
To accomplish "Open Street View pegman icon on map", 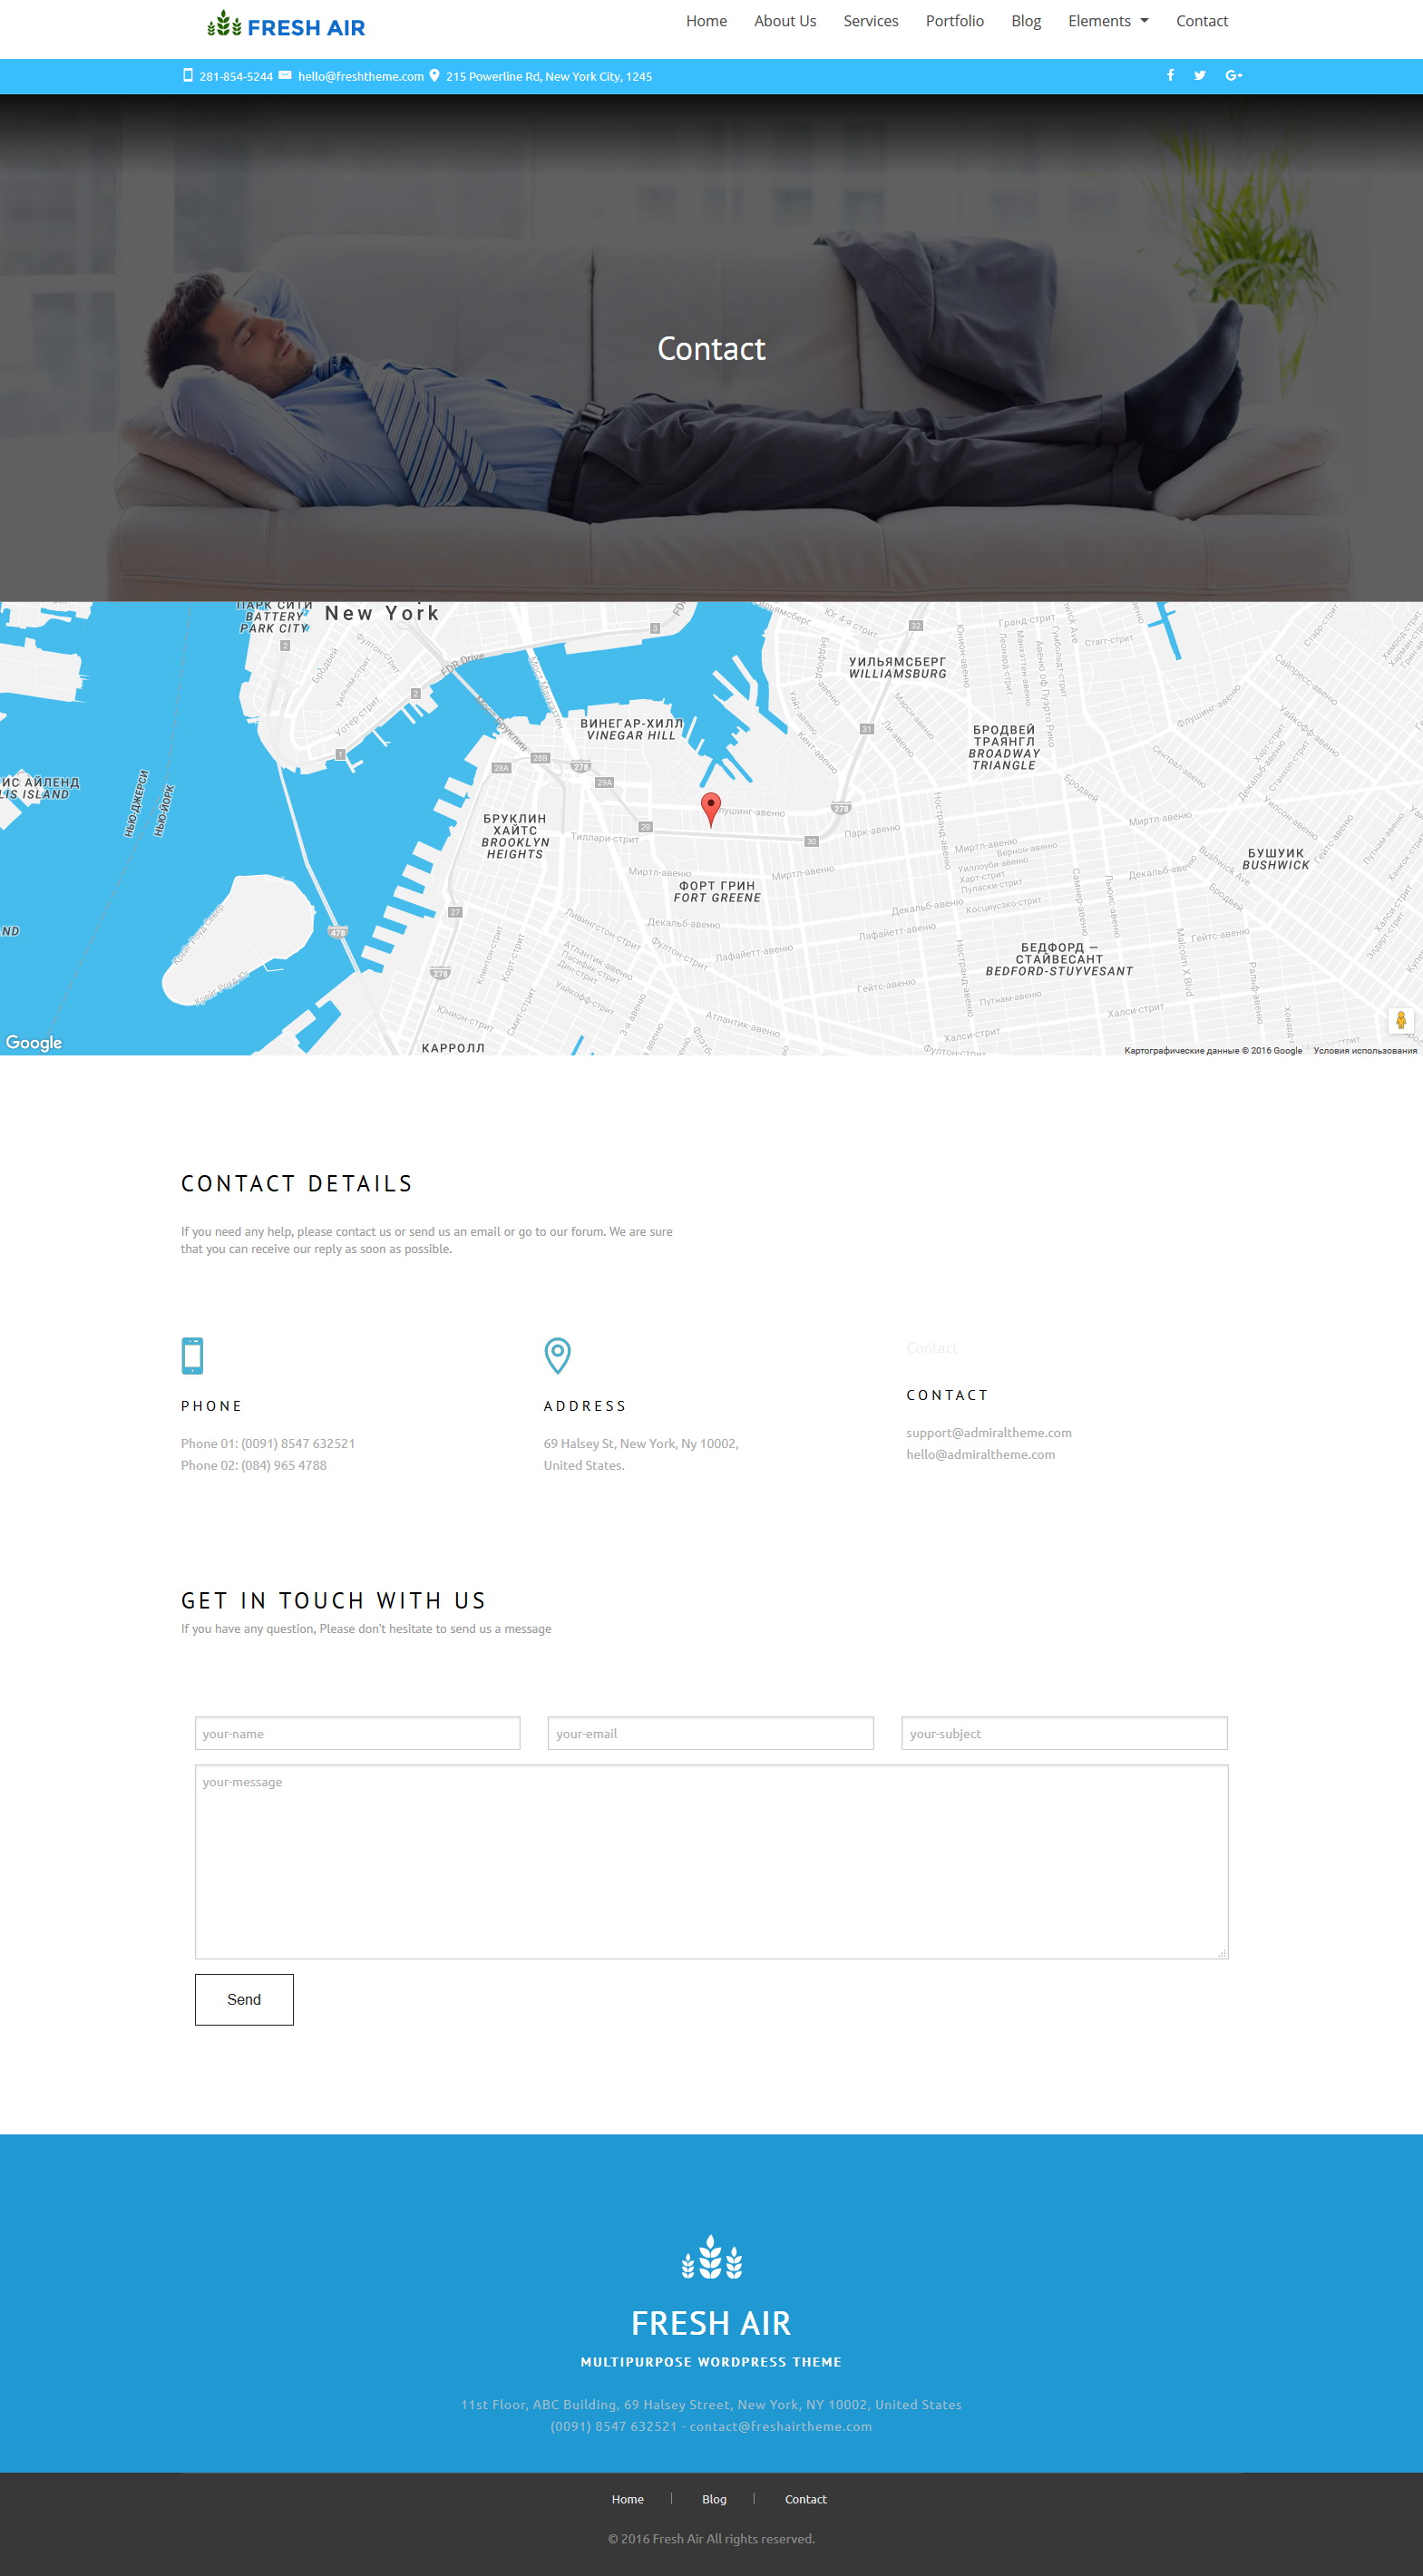I will point(1401,1020).
